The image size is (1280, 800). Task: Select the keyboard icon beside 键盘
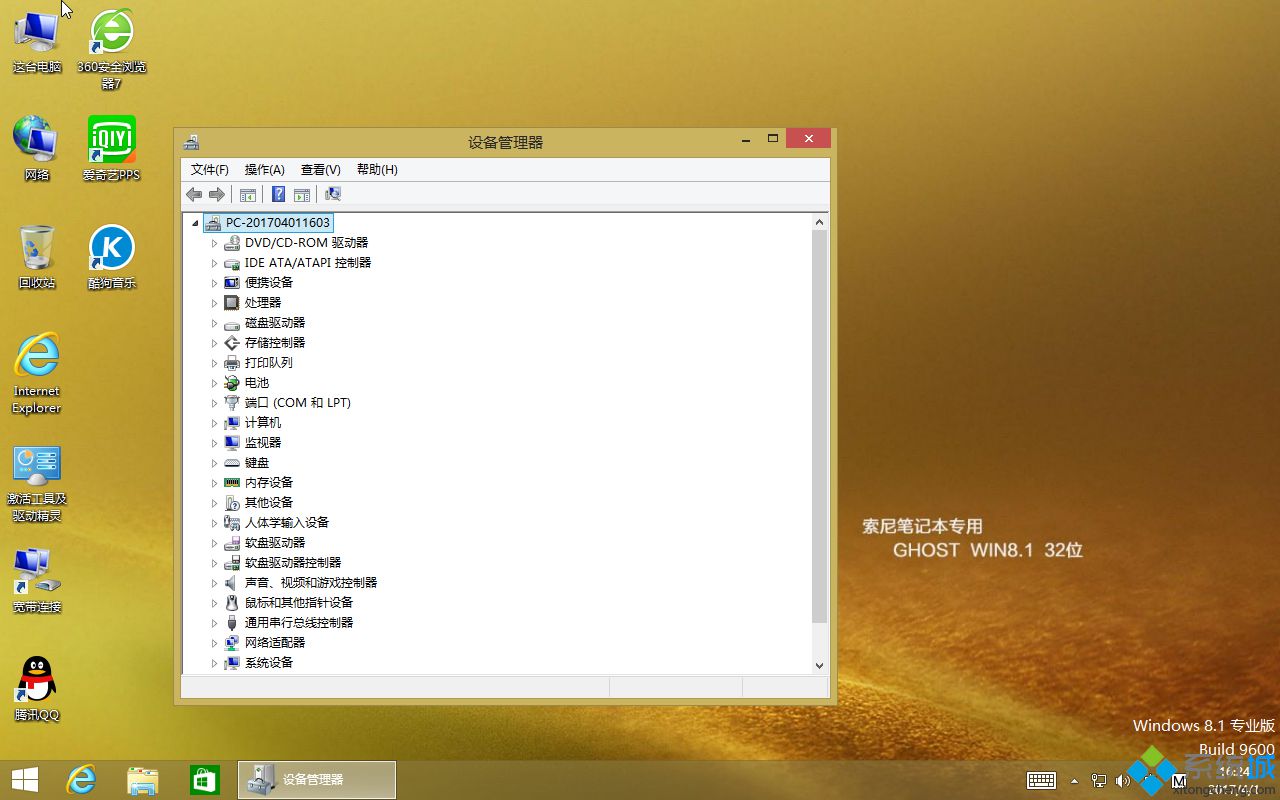(232, 462)
